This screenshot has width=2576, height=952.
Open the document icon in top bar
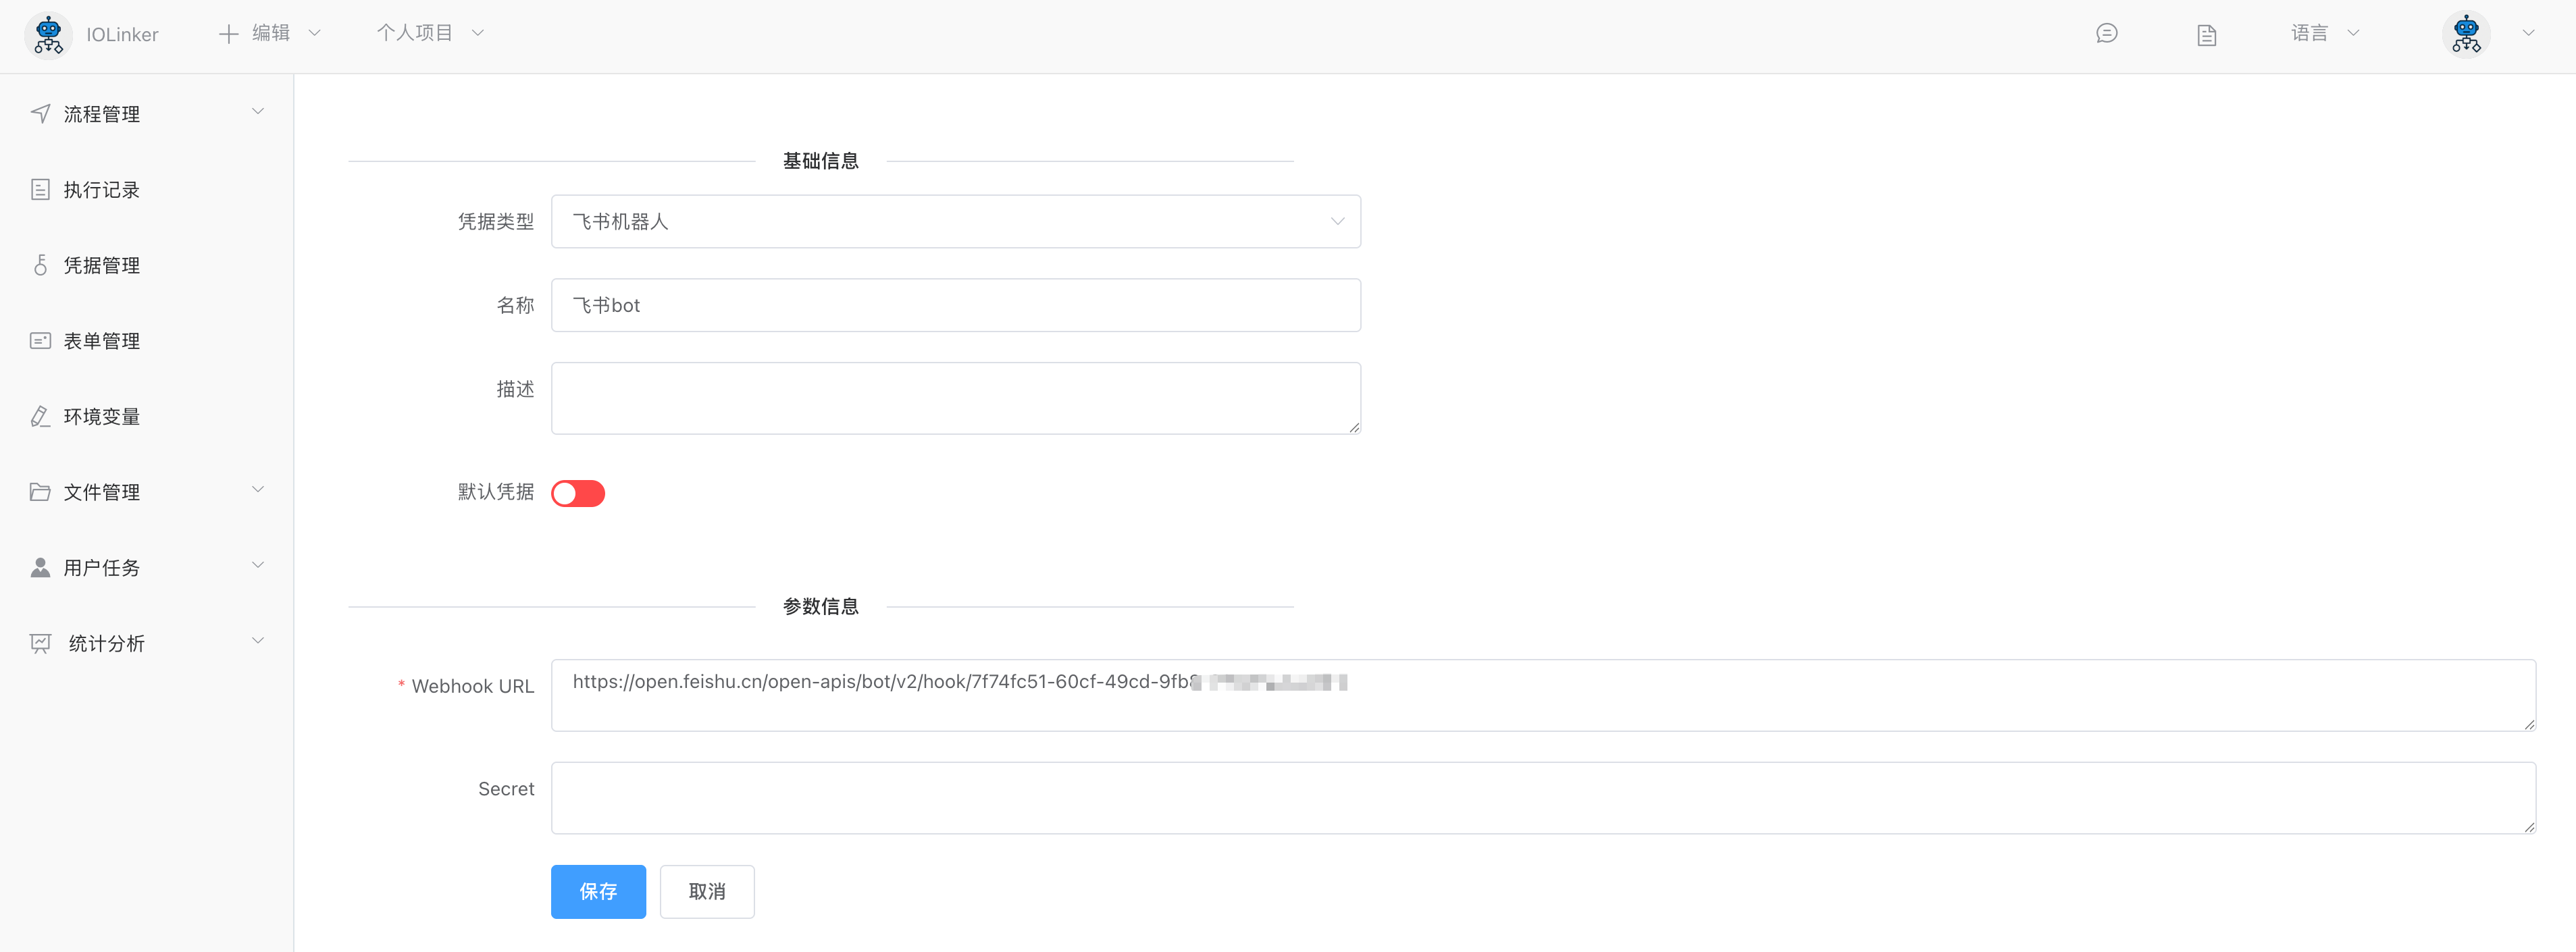[x=2206, y=35]
